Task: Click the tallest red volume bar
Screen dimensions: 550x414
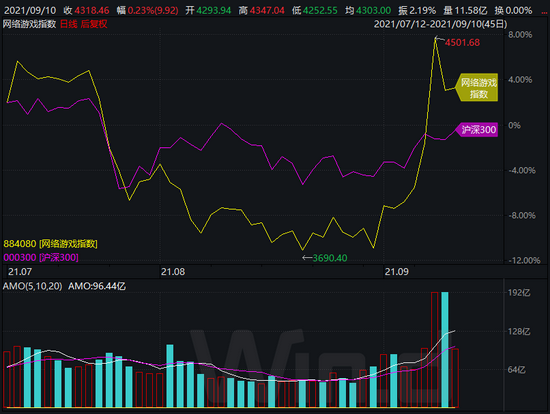Action: click(435, 349)
